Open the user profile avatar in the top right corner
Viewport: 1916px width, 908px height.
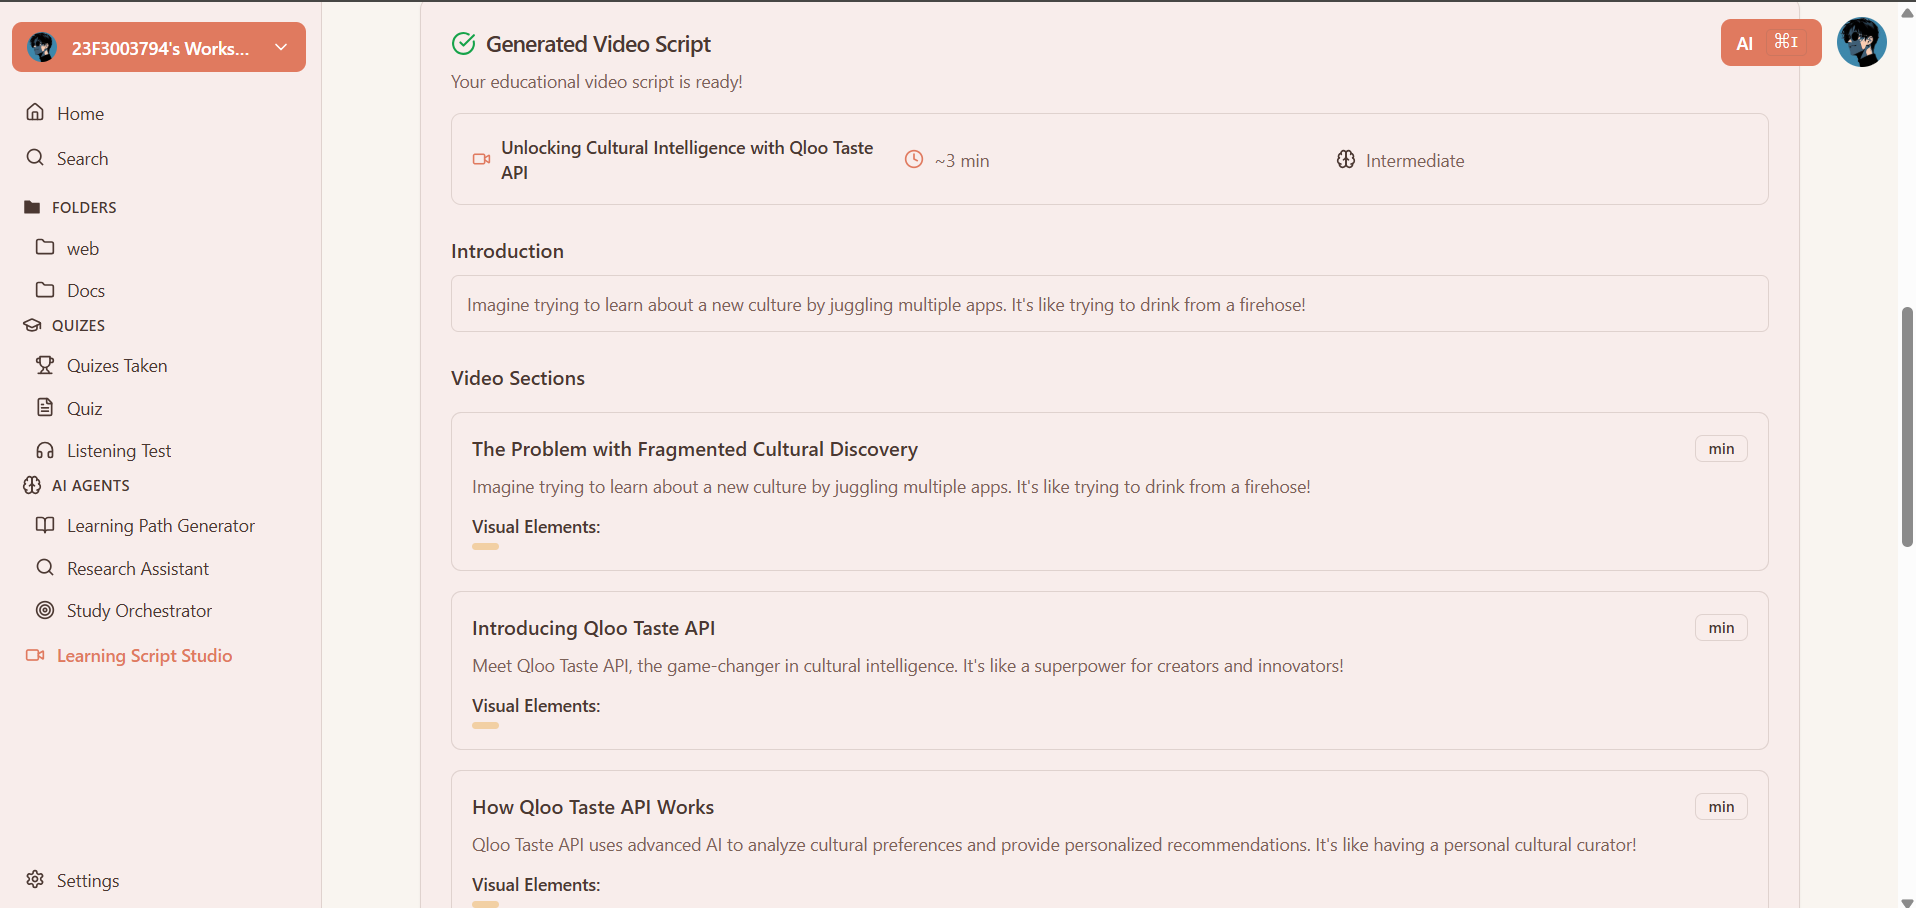1862,42
